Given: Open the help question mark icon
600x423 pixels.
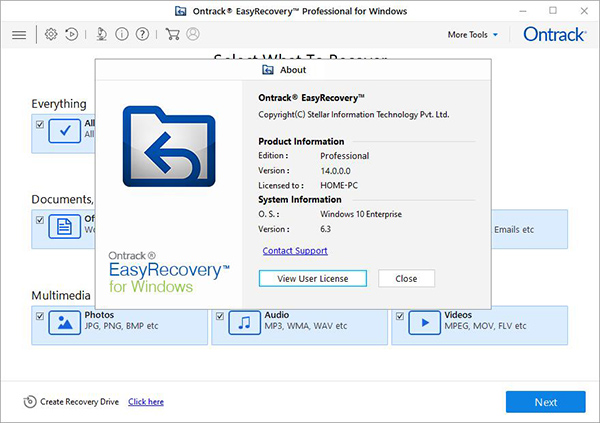Looking at the screenshot, I should click(142, 34).
